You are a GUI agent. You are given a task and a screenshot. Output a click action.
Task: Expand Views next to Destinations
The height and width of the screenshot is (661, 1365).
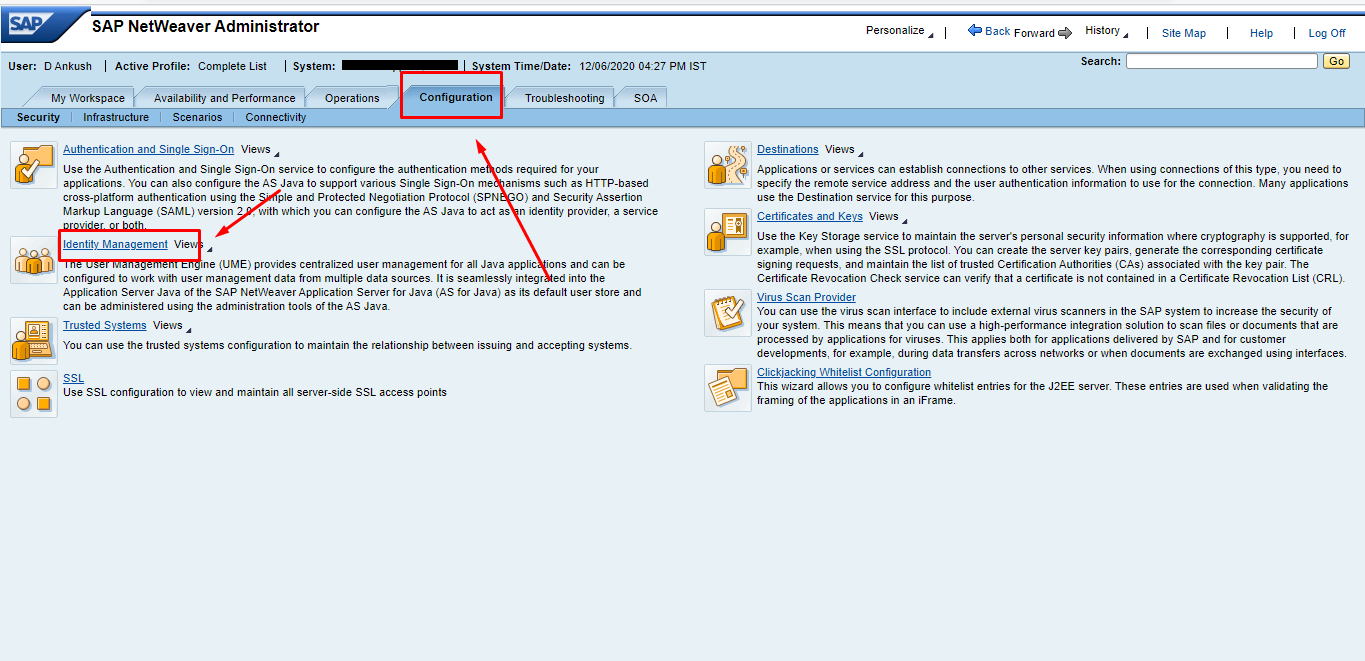coord(843,150)
